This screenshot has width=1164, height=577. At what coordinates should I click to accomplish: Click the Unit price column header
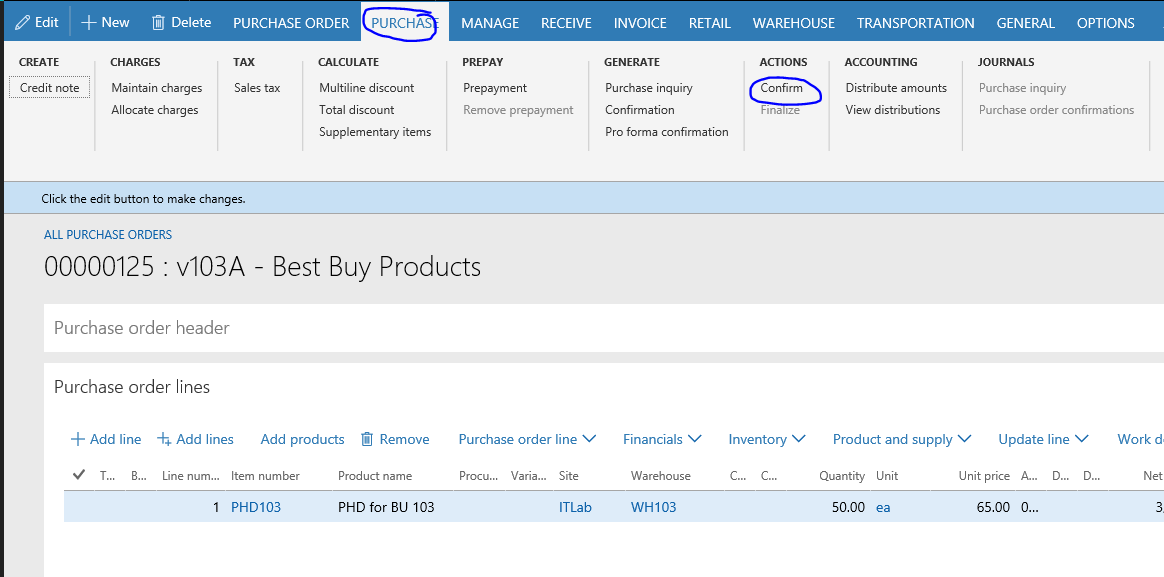tap(984, 476)
